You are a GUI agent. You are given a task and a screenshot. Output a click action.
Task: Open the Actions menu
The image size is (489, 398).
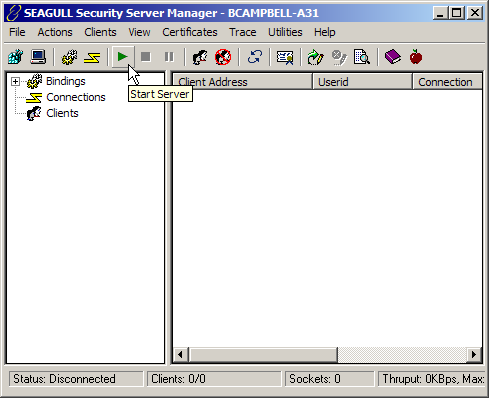[55, 32]
